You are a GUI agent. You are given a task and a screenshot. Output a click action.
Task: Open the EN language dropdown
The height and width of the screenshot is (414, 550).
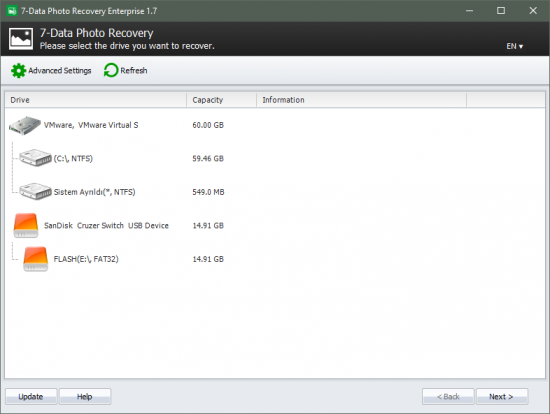pos(515,46)
